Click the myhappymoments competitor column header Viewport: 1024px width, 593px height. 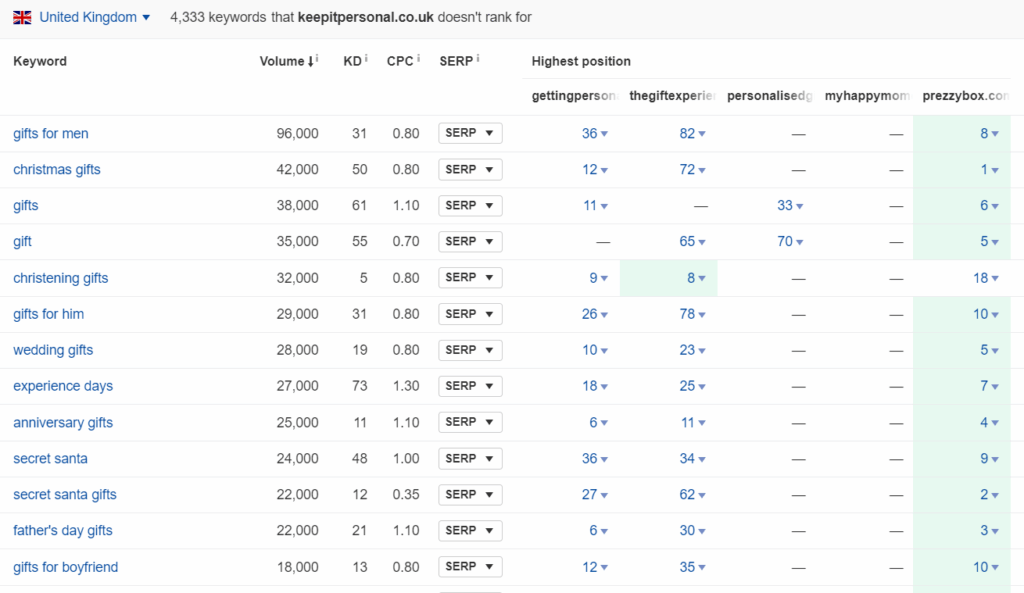pyautogui.click(x=868, y=96)
